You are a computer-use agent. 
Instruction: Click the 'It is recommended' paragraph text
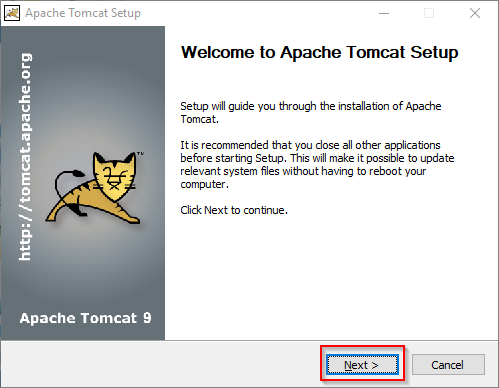[317, 165]
